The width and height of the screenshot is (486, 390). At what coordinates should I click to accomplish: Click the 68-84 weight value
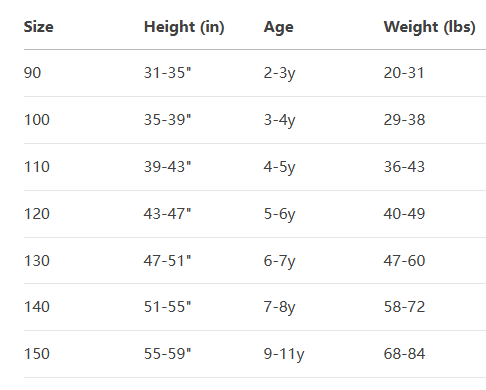tap(404, 354)
